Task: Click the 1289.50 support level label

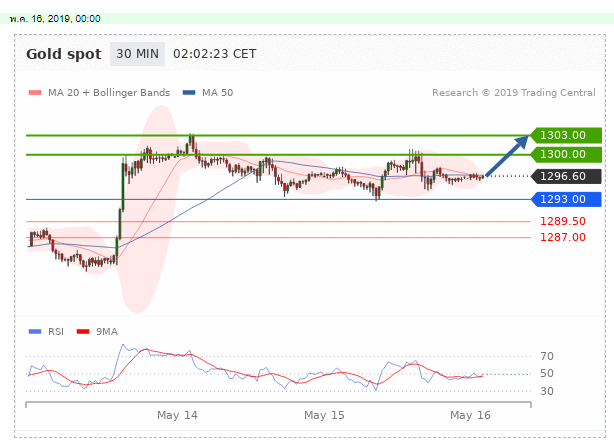Action: pos(563,221)
